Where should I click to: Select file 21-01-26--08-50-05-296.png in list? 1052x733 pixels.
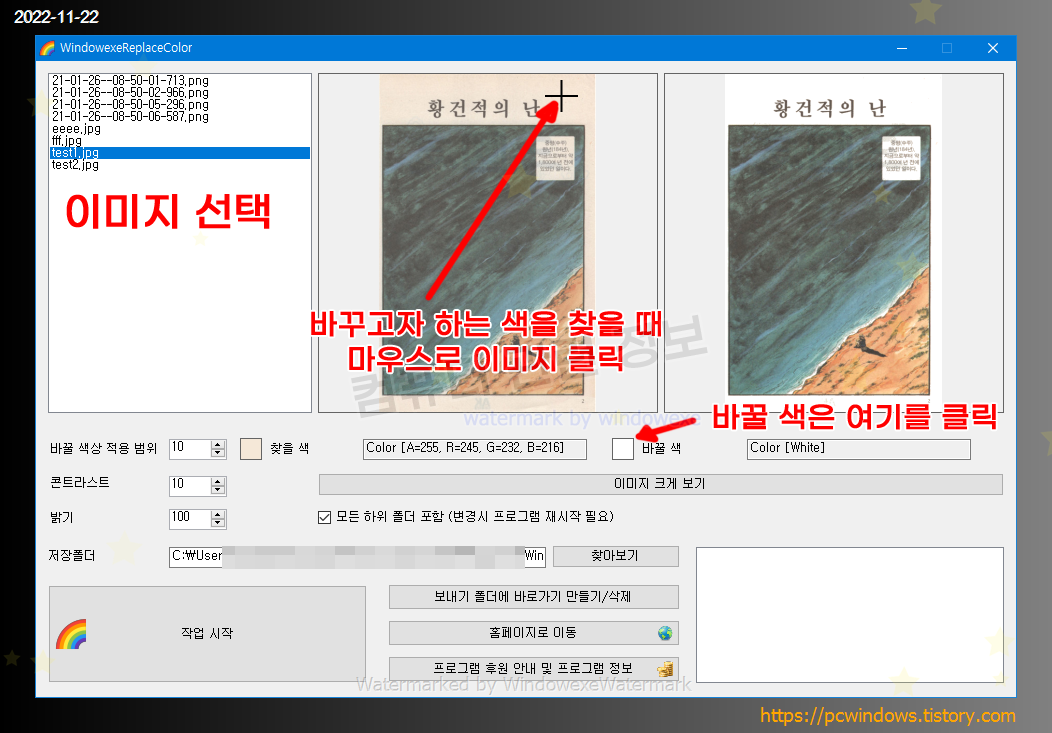[x=130, y=105]
